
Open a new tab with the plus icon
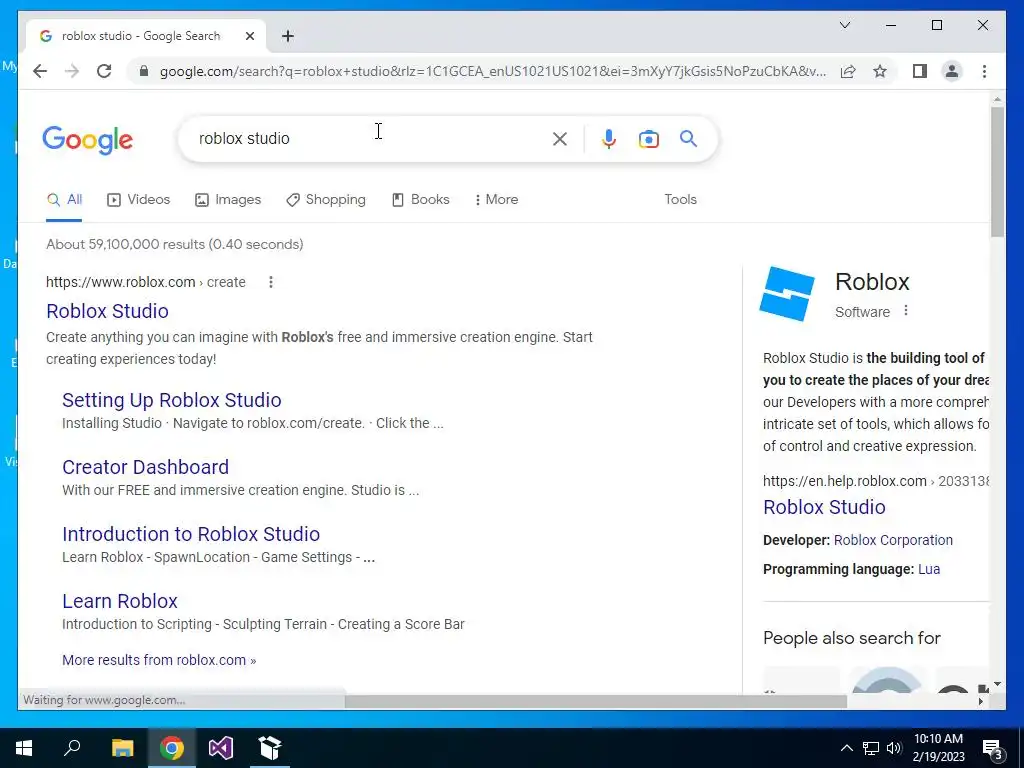click(x=288, y=36)
